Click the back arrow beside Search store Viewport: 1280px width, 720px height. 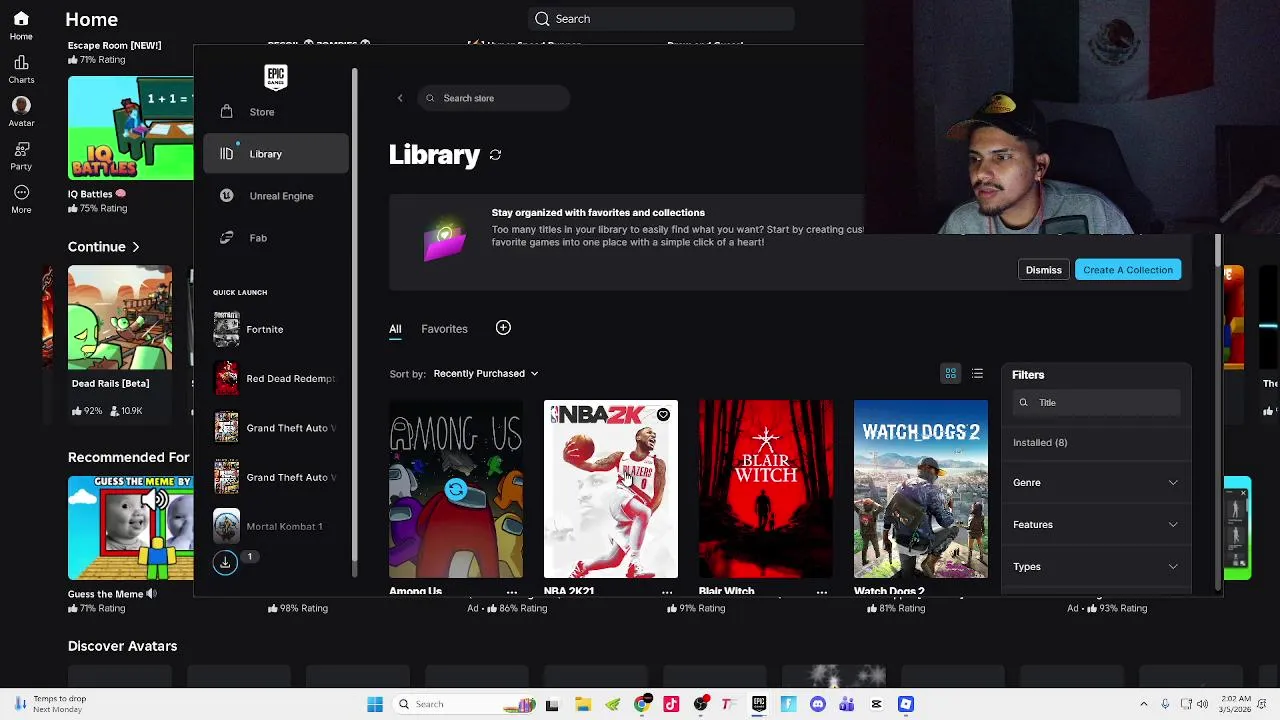400,98
